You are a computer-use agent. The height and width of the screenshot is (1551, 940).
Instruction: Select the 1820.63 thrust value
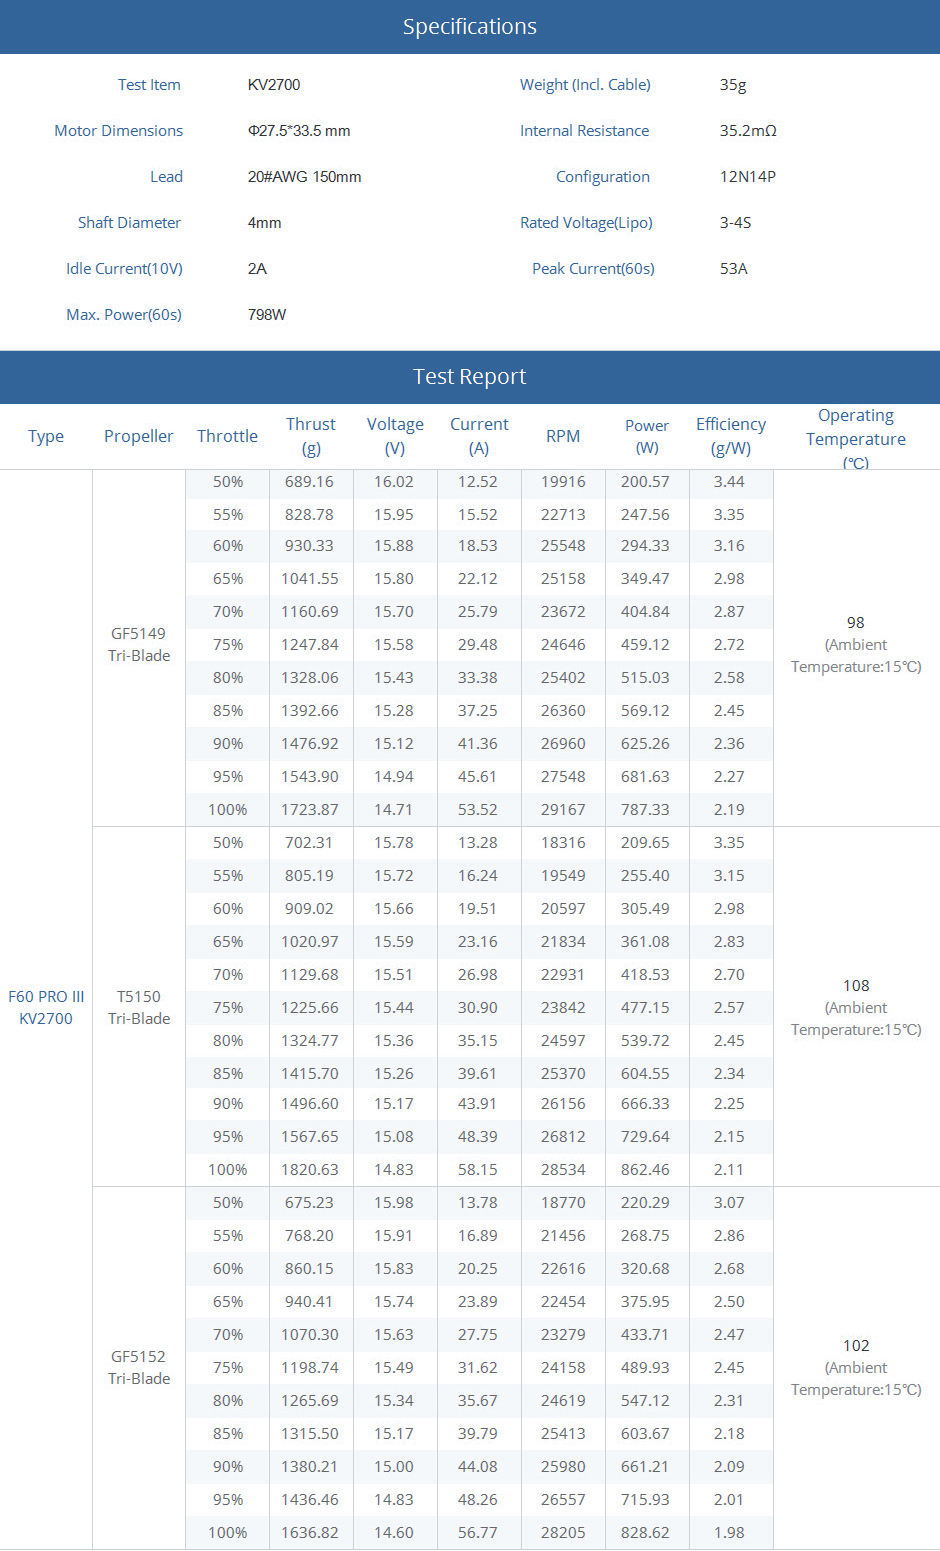click(310, 1170)
